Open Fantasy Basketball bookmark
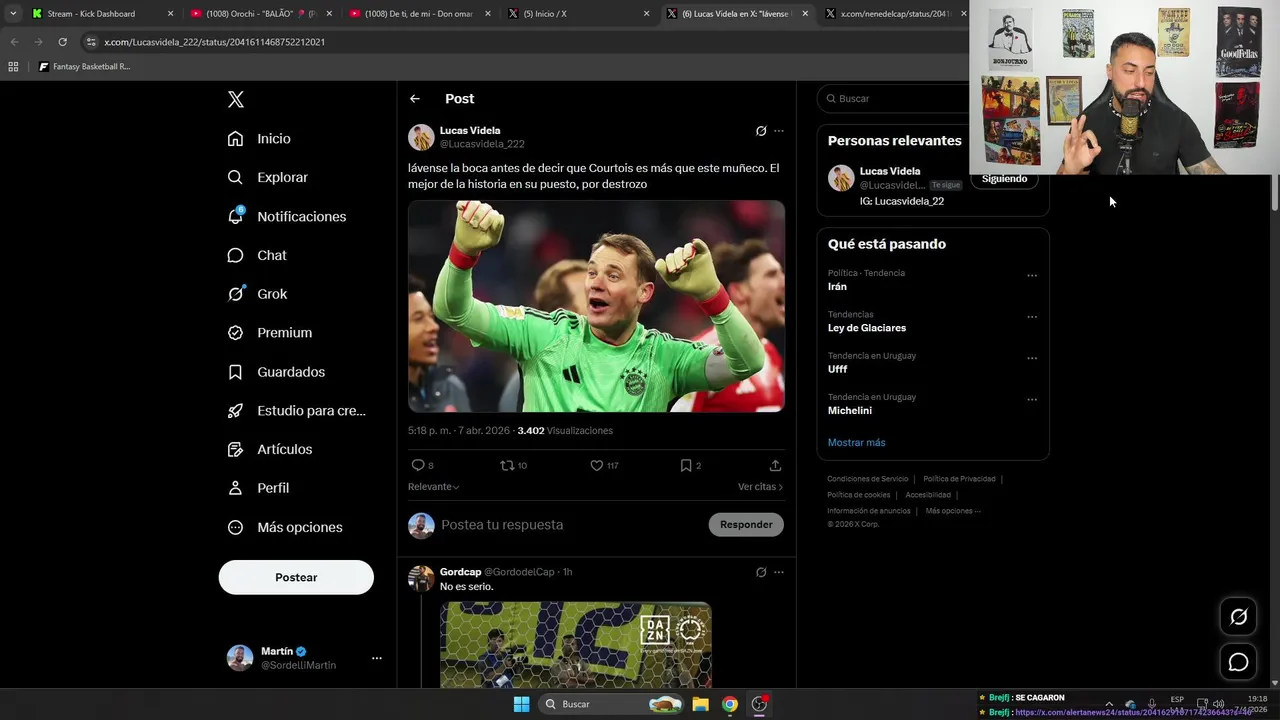 tap(84, 67)
